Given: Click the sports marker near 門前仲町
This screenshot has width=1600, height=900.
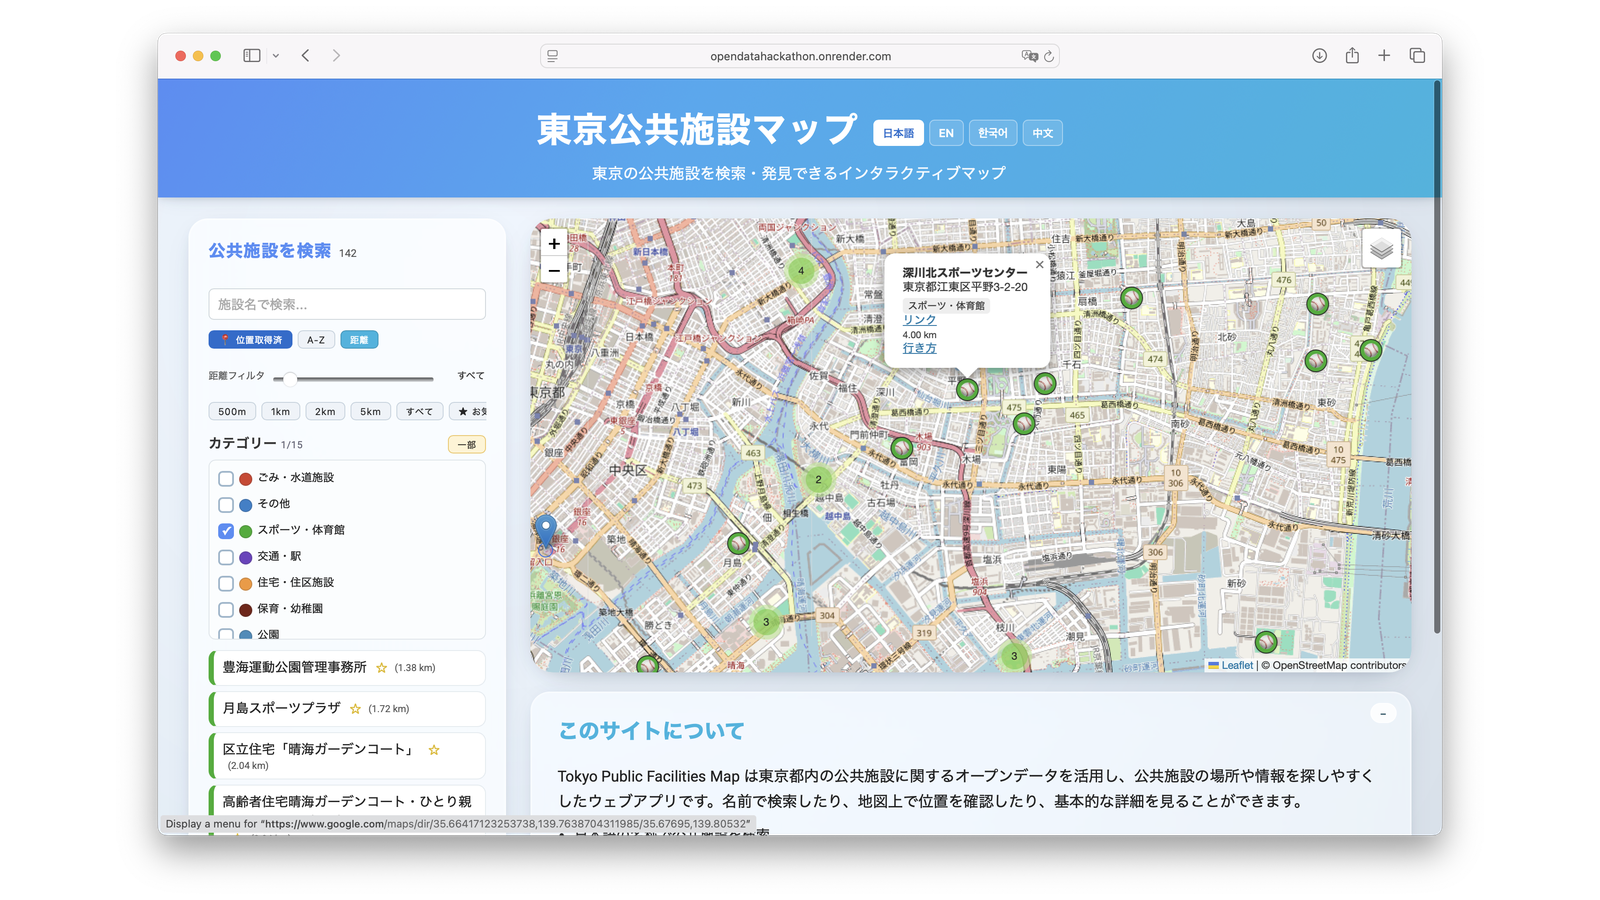Looking at the screenshot, I should pyautogui.click(x=902, y=448).
